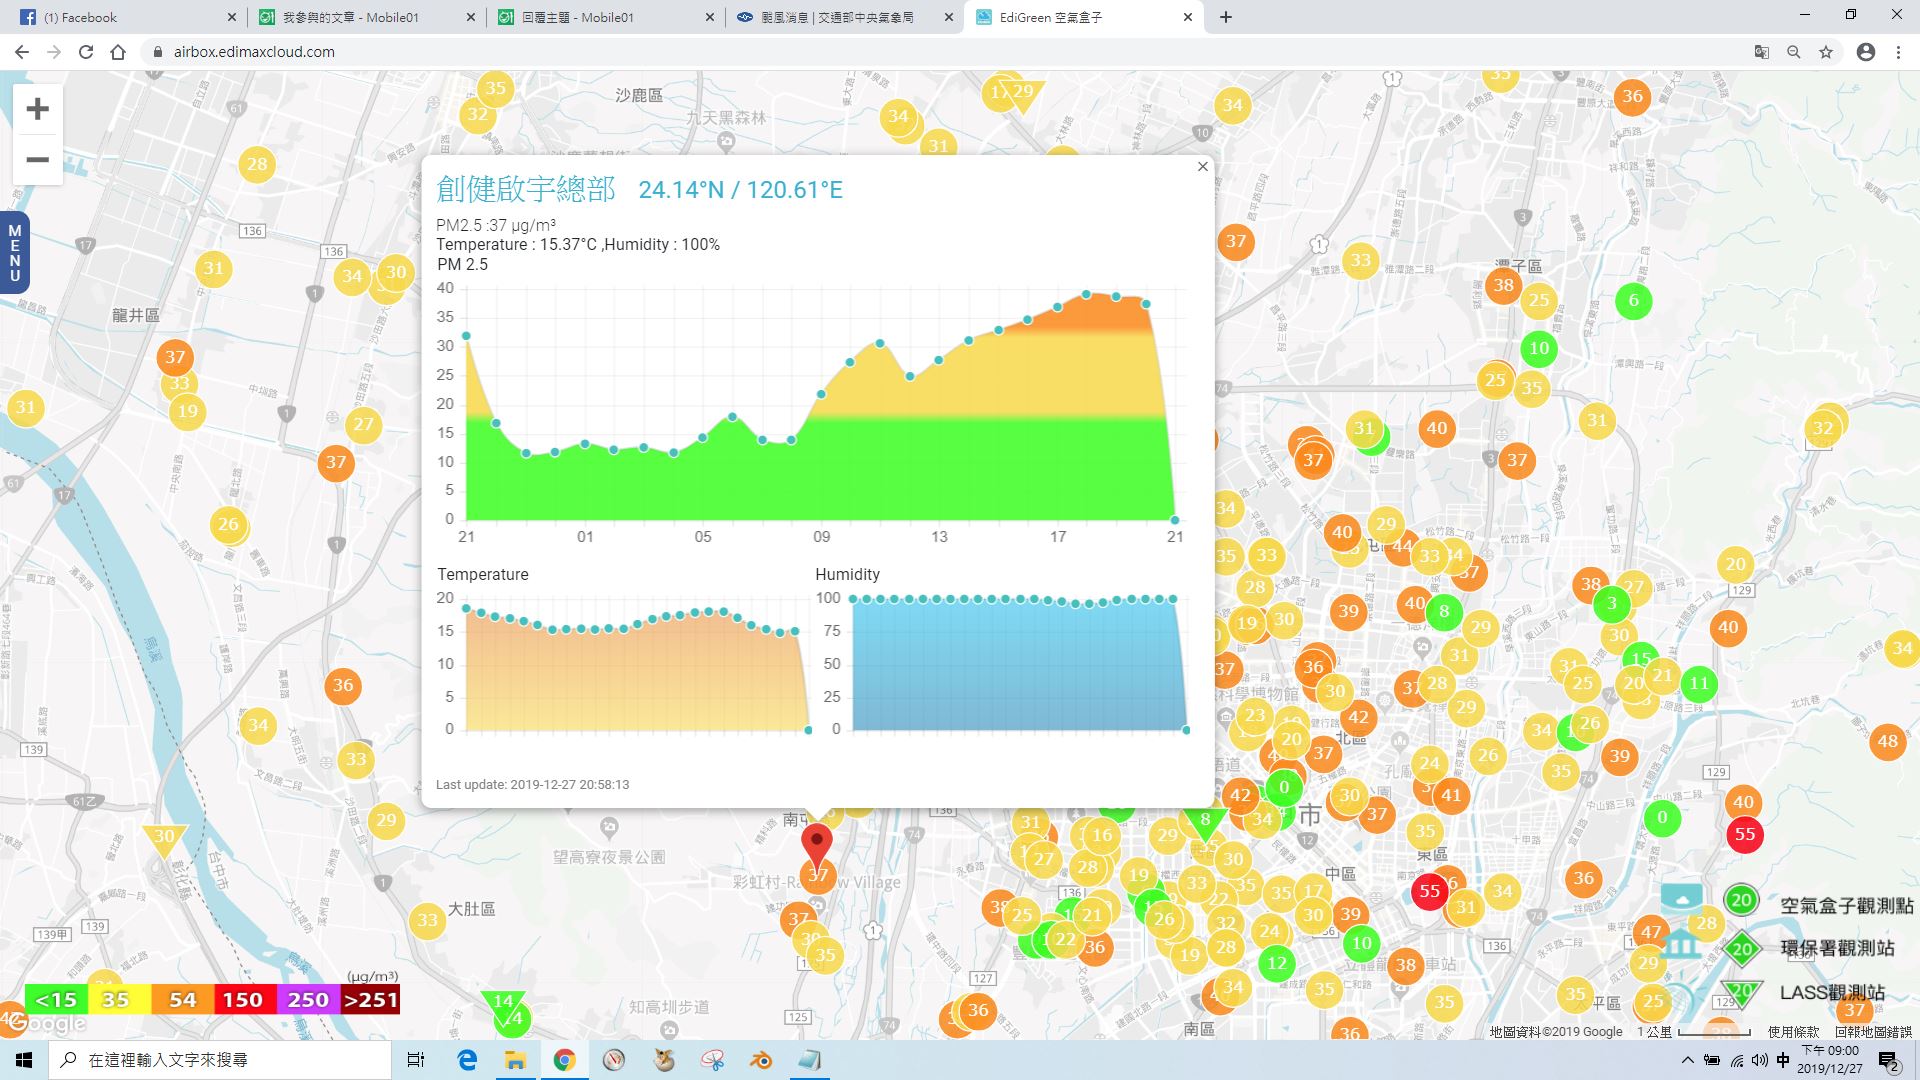Viewport: 1920px width, 1080px height.
Task: Click the red location pin marker
Action: click(817, 847)
